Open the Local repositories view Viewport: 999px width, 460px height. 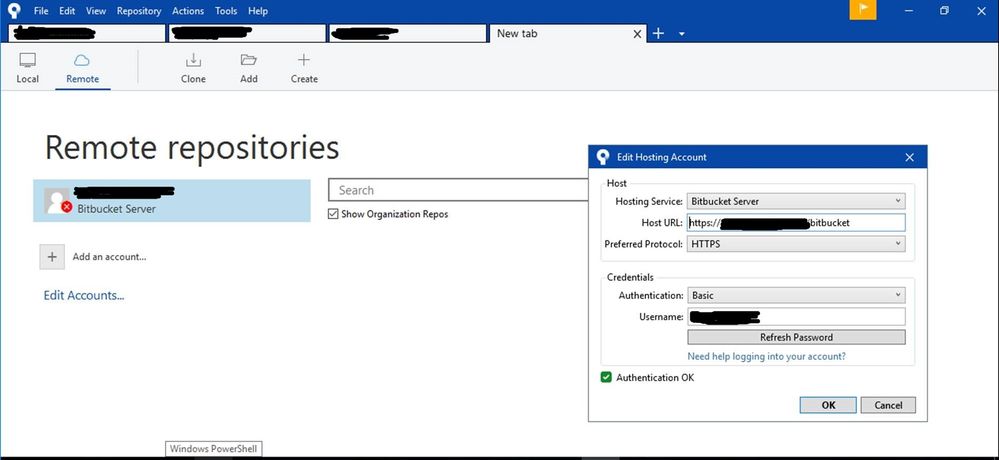[x=27, y=68]
